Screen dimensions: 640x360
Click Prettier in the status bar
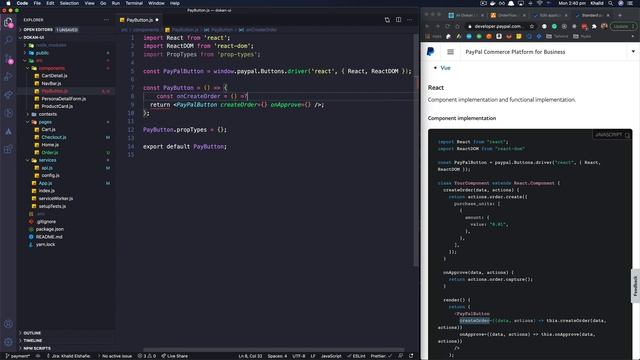[381, 356]
